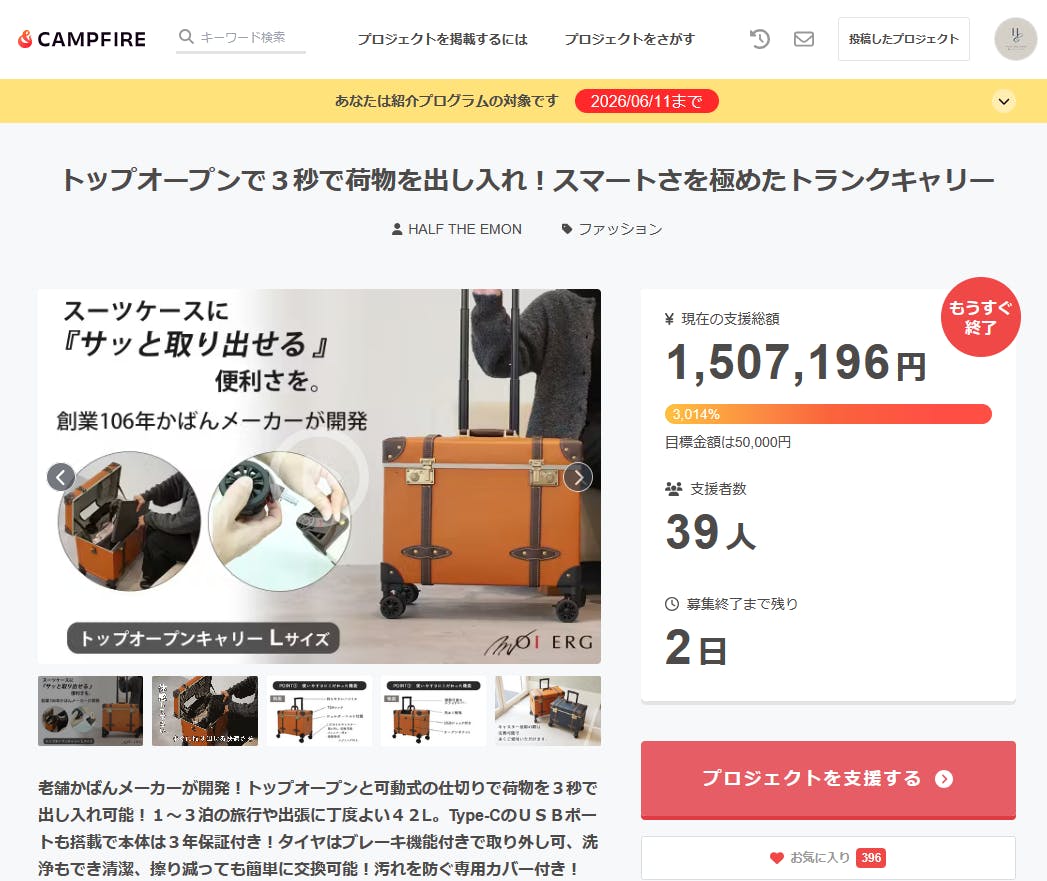This screenshot has height=881, width=1047.
Task: Click プロジェクトを支援する button
Action: click(x=828, y=779)
